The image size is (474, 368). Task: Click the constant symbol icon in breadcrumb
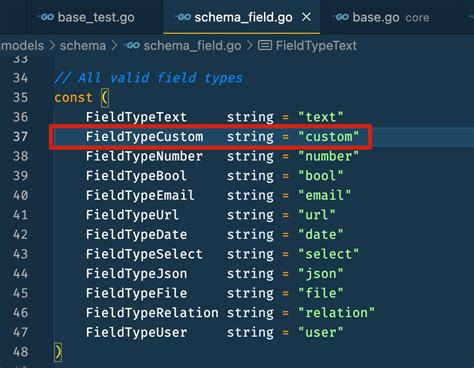(265, 45)
